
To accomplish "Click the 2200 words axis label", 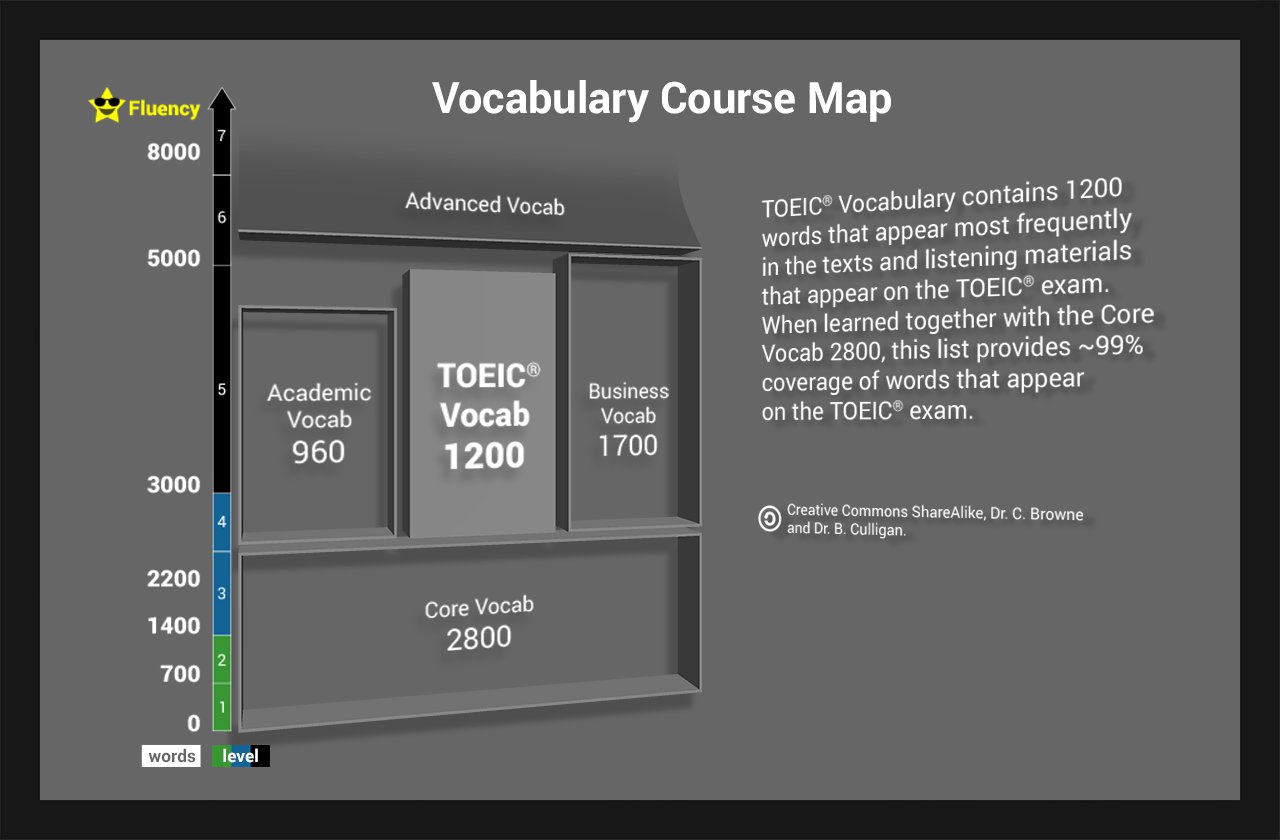I will click(x=174, y=579).
